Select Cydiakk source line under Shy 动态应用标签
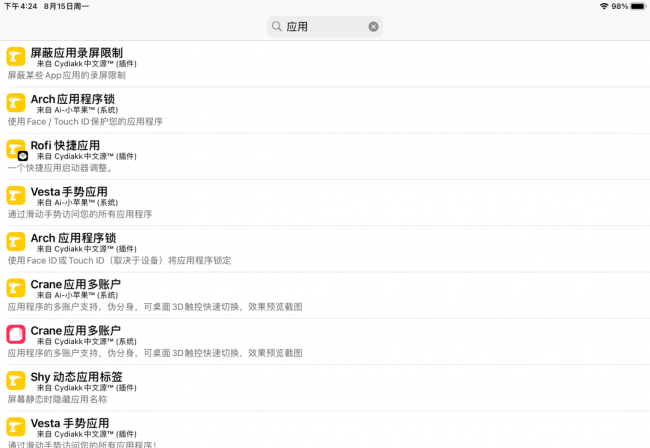650x448 pixels. click(86, 388)
